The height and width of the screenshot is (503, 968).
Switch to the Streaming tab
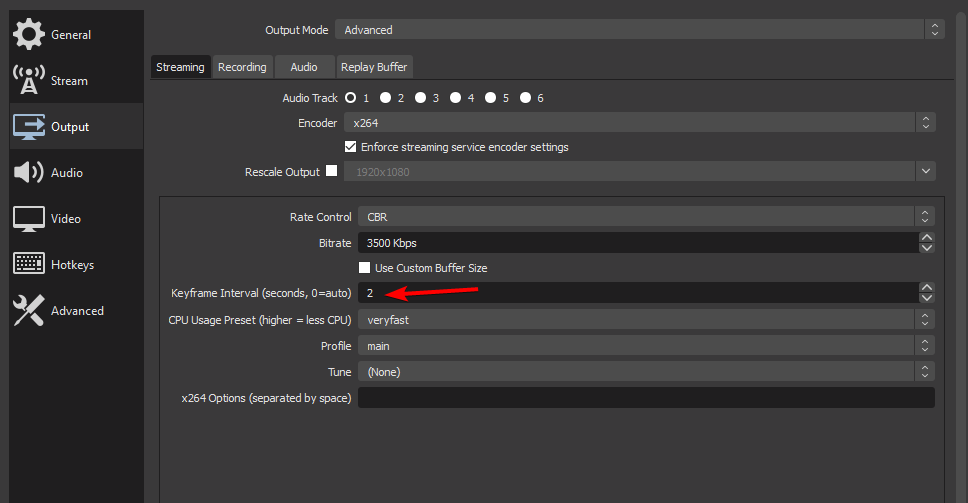180,67
